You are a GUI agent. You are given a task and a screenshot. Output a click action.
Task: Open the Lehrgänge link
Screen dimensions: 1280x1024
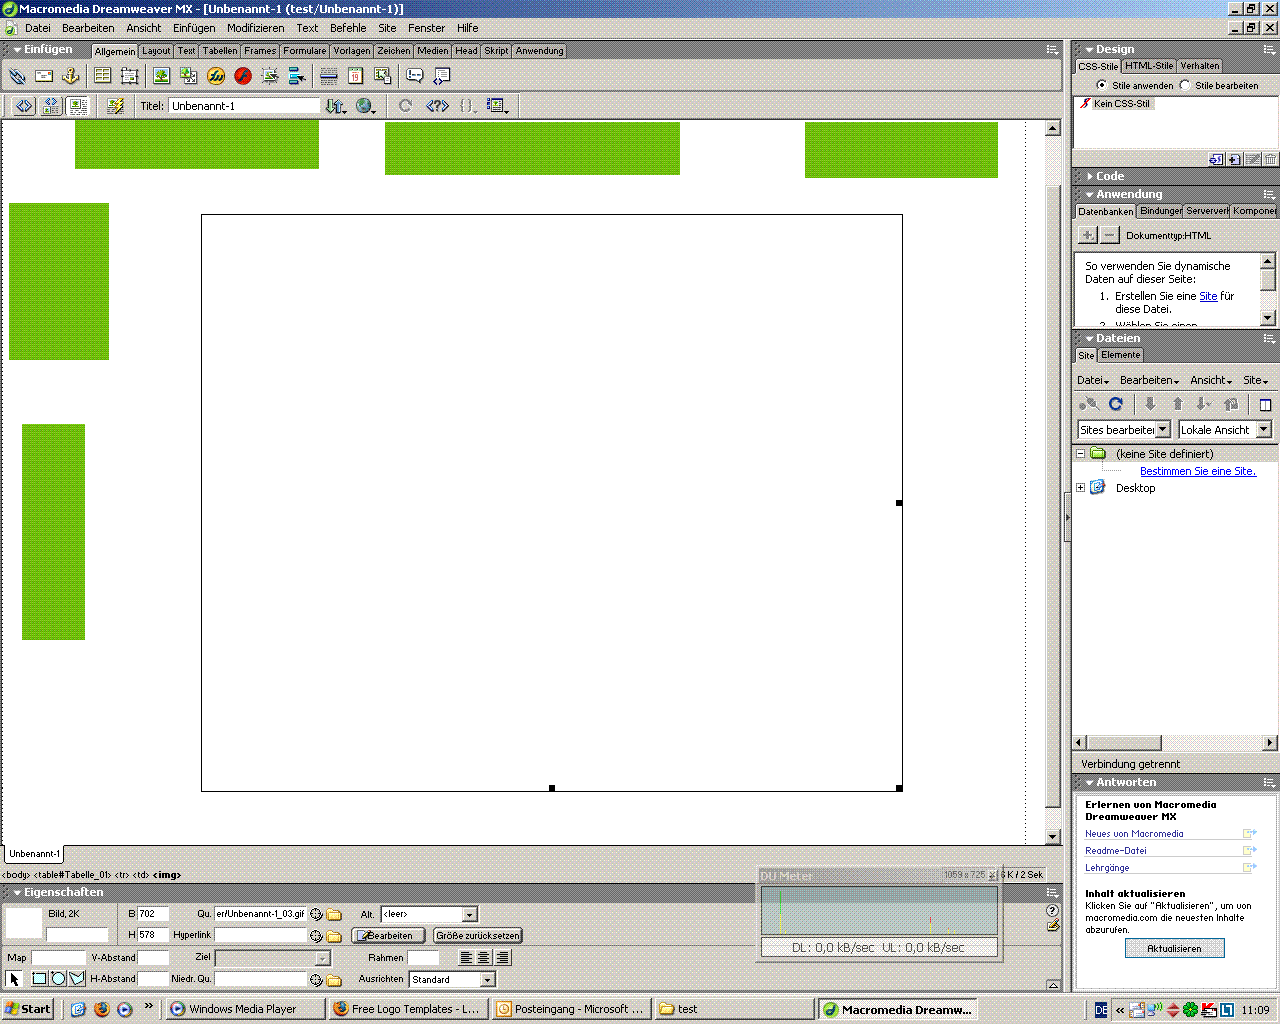1107,868
